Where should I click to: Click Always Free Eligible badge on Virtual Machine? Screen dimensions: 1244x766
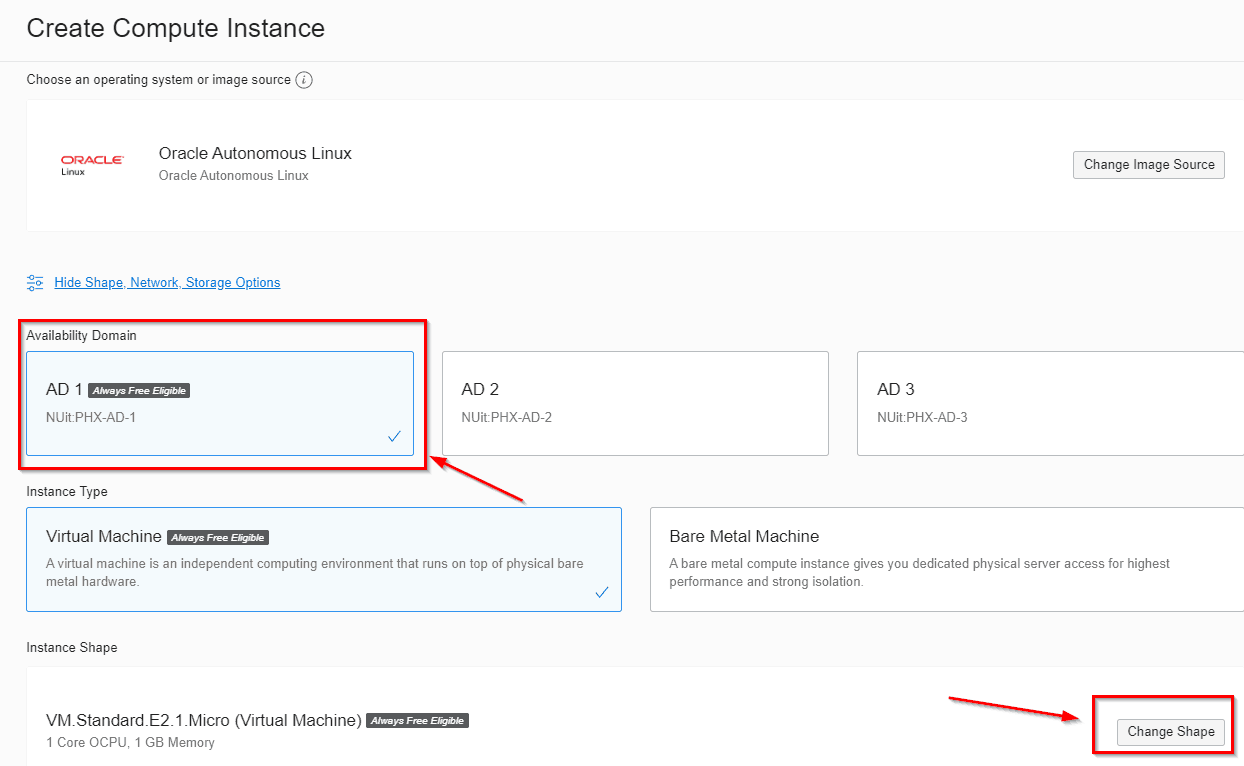click(x=218, y=537)
